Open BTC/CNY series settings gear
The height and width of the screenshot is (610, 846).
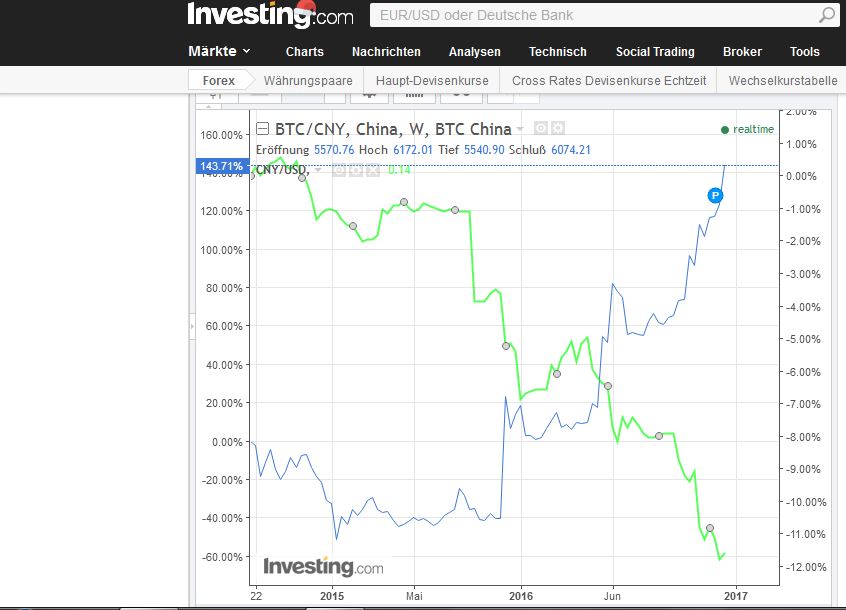pos(558,129)
